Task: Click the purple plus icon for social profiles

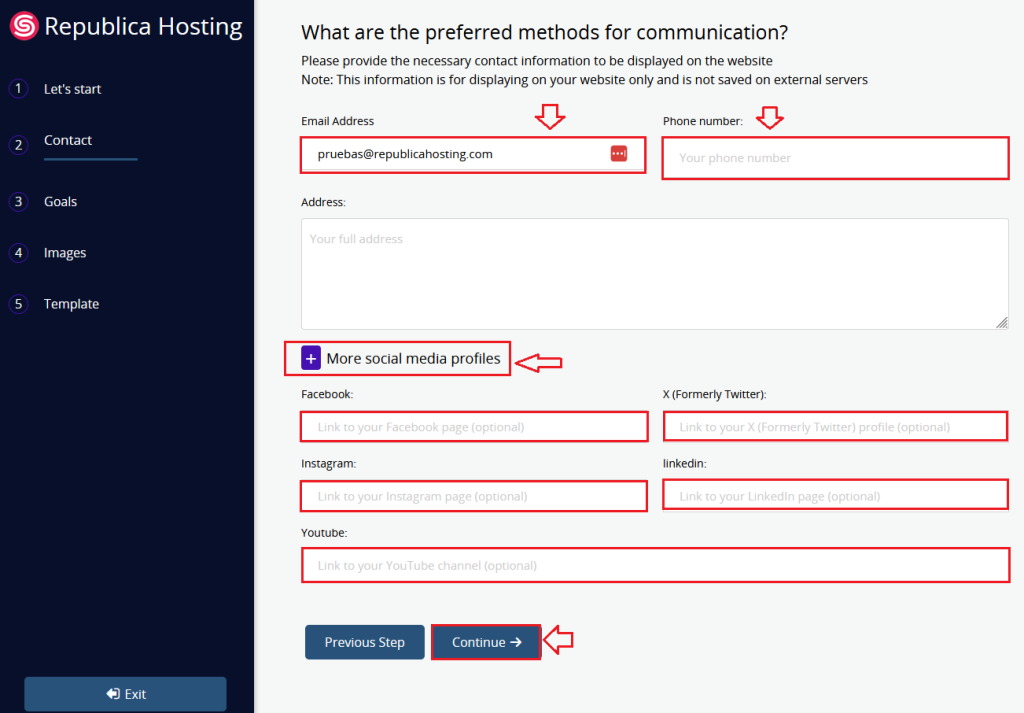Action: 311,359
